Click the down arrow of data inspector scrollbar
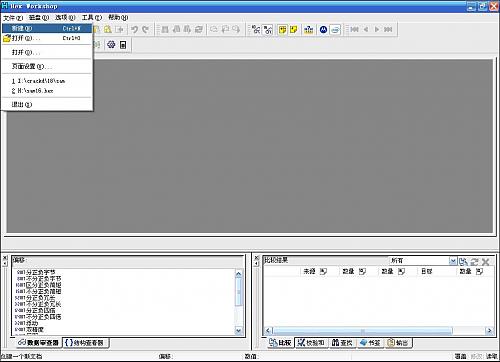 (239, 330)
